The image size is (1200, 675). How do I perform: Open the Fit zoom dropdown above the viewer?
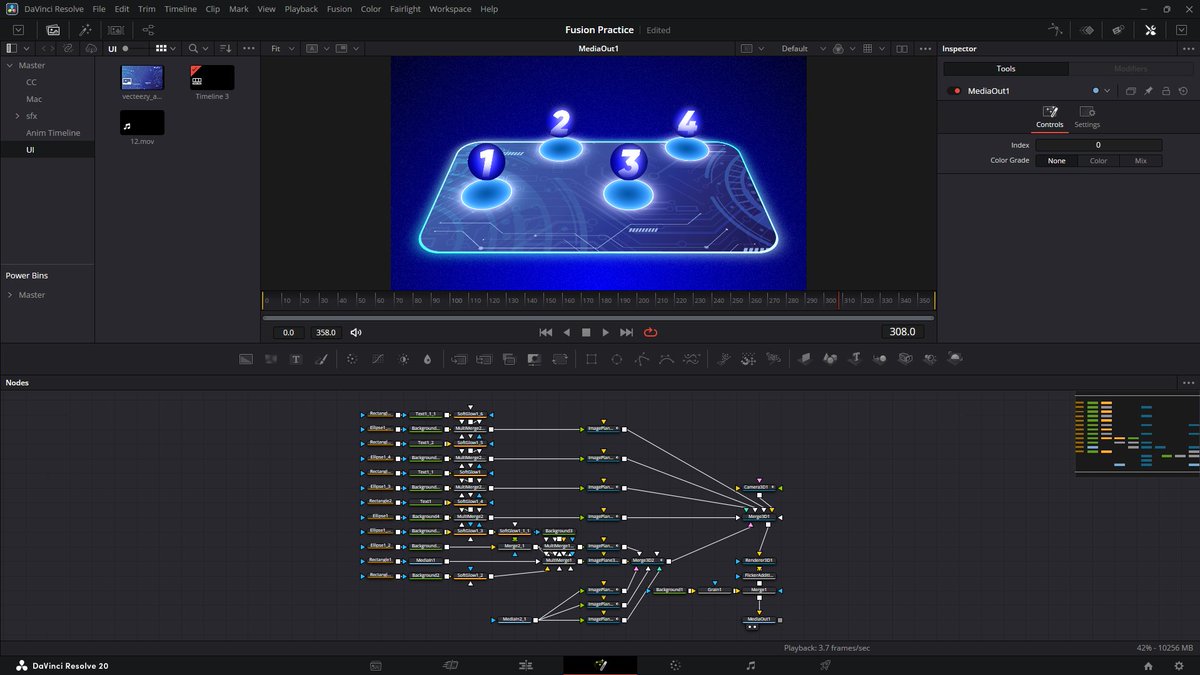pyautogui.click(x=281, y=48)
